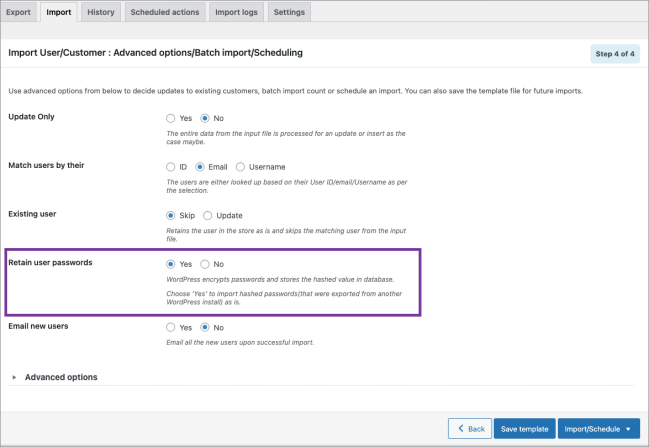
Task: Match users by ID radio option
Action: click(171, 166)
